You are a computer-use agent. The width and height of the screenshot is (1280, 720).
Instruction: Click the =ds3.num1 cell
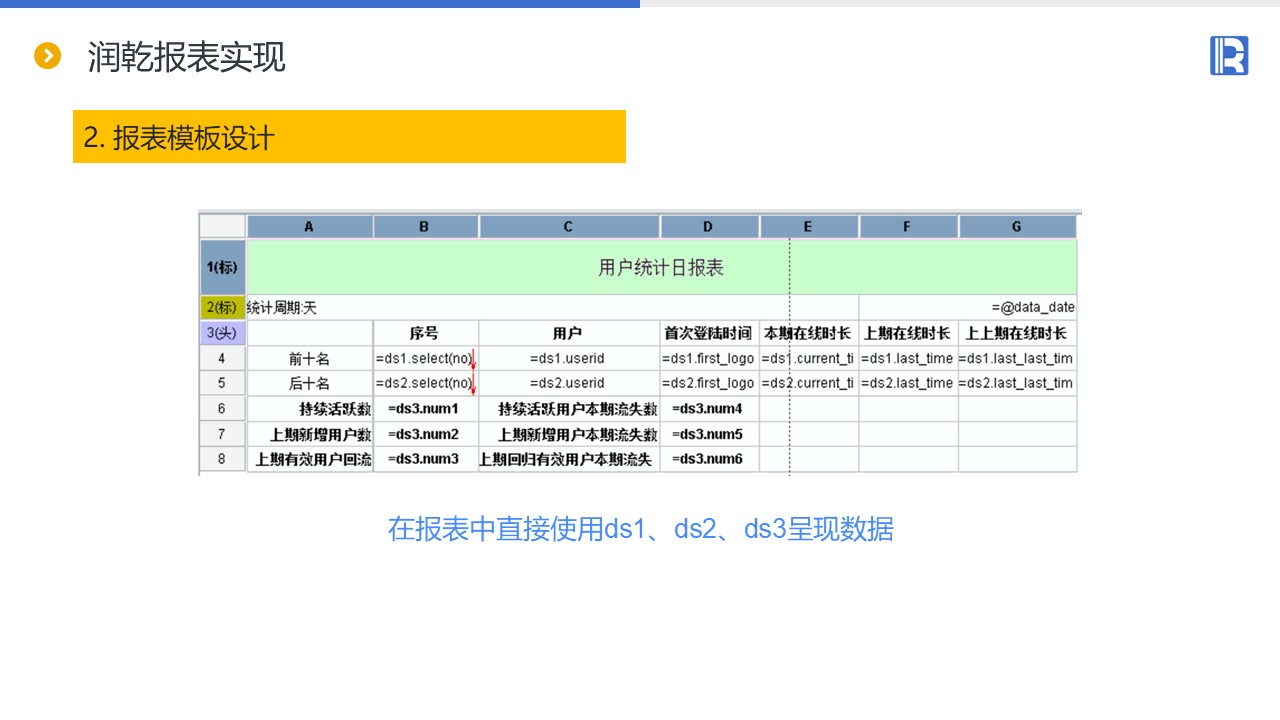click(426, 408)
